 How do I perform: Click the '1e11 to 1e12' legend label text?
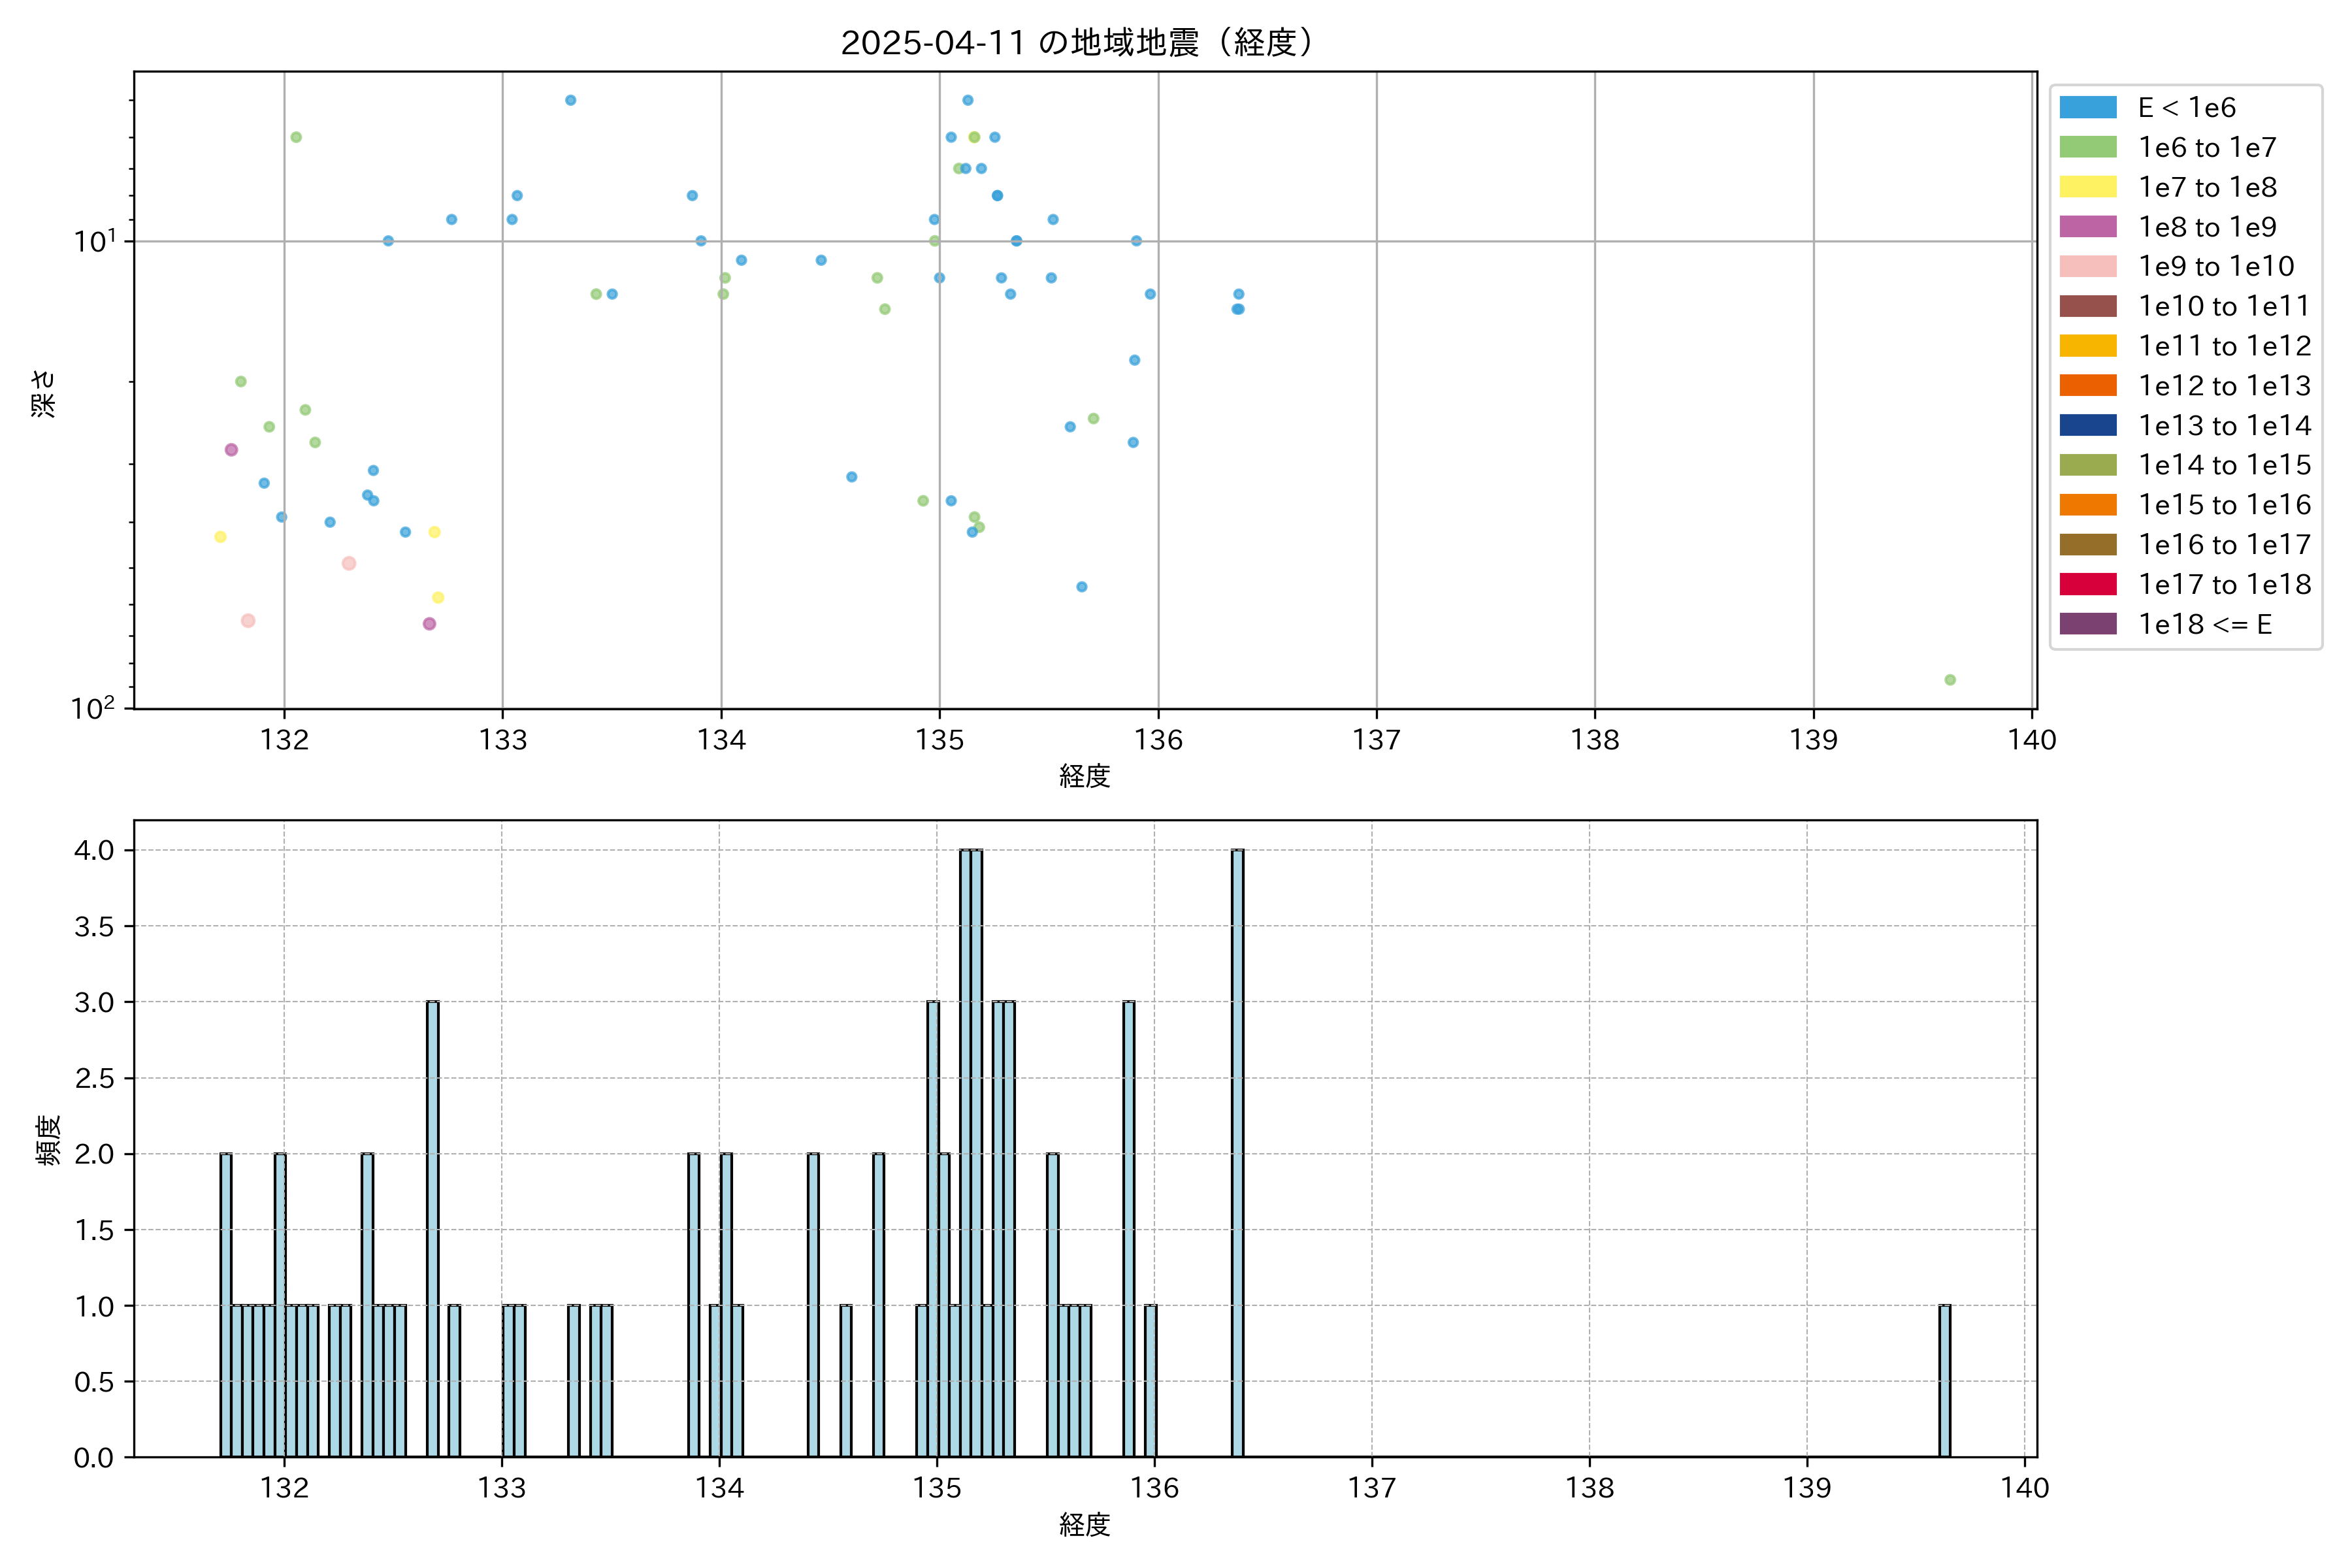(x=2224, y=346)
